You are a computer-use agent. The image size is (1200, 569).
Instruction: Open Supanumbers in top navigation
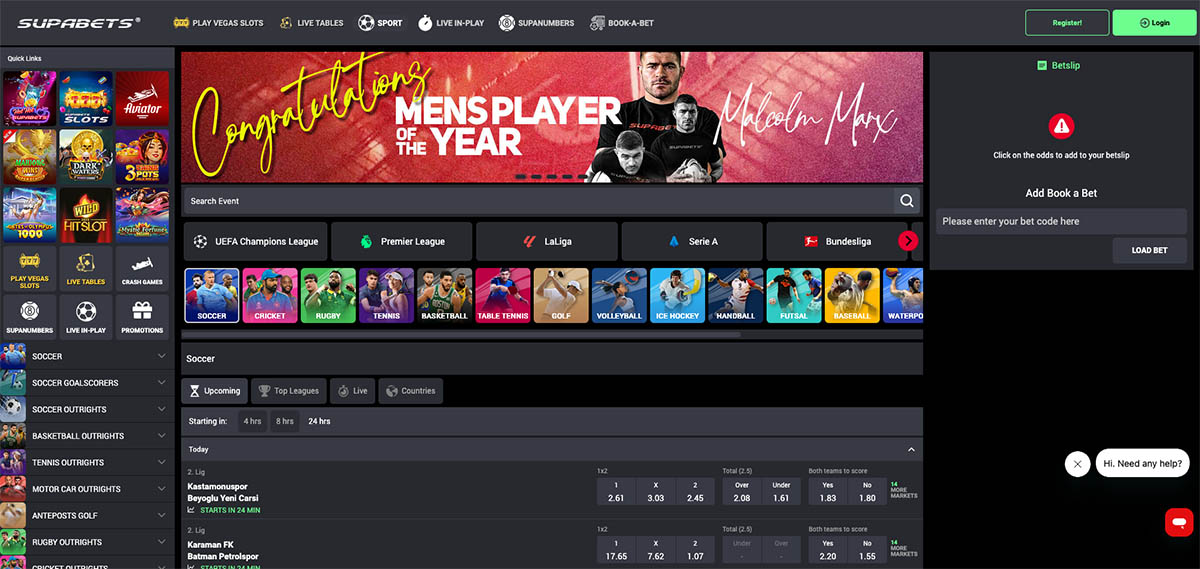point(537,23)
